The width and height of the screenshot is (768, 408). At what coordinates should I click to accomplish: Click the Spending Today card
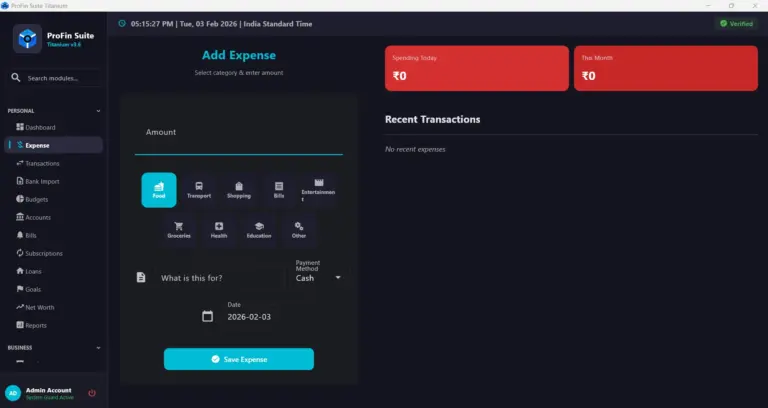point(477,68)
